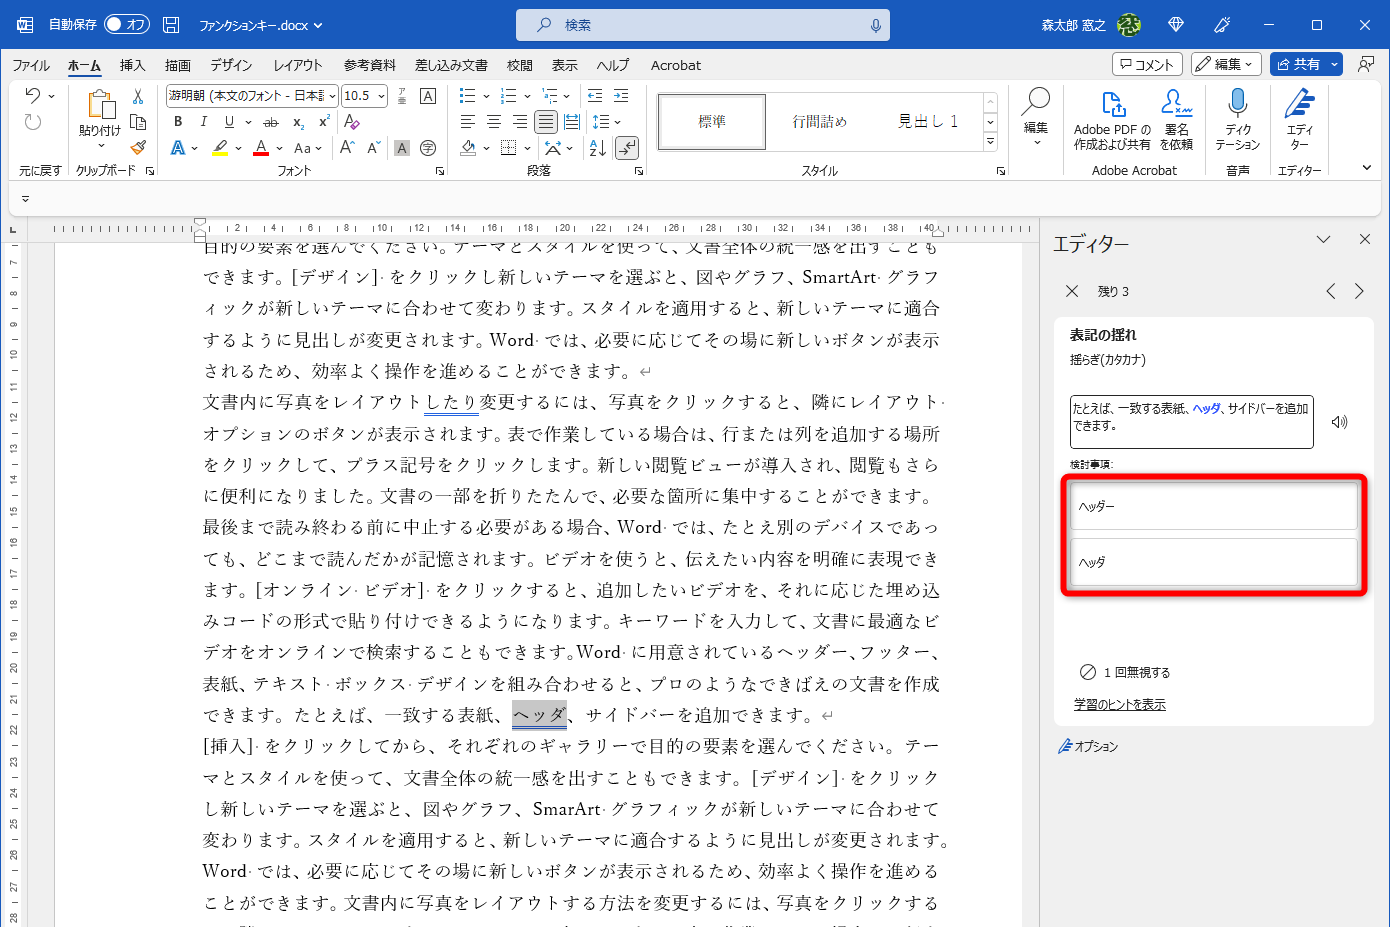The height and width of the screenshot is (927, 1390).
Task: Select the bold formatting icon
Action: pos(177,121)
